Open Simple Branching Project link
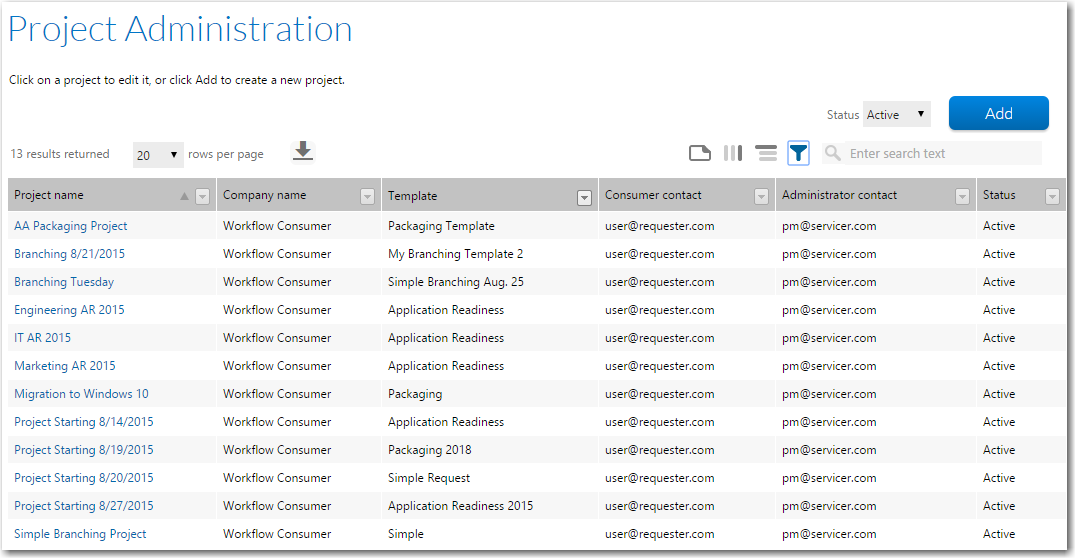1075x558 pixels. [x=80, y=534]
